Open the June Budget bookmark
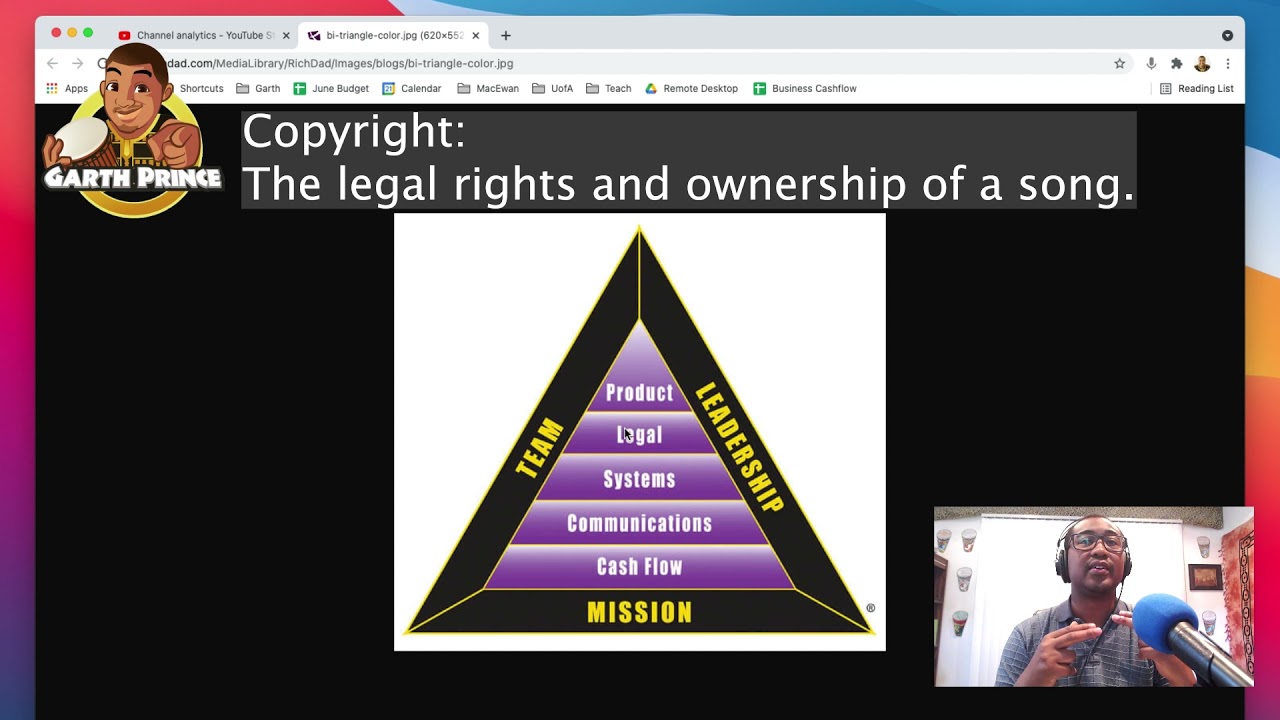 [331, 88]
